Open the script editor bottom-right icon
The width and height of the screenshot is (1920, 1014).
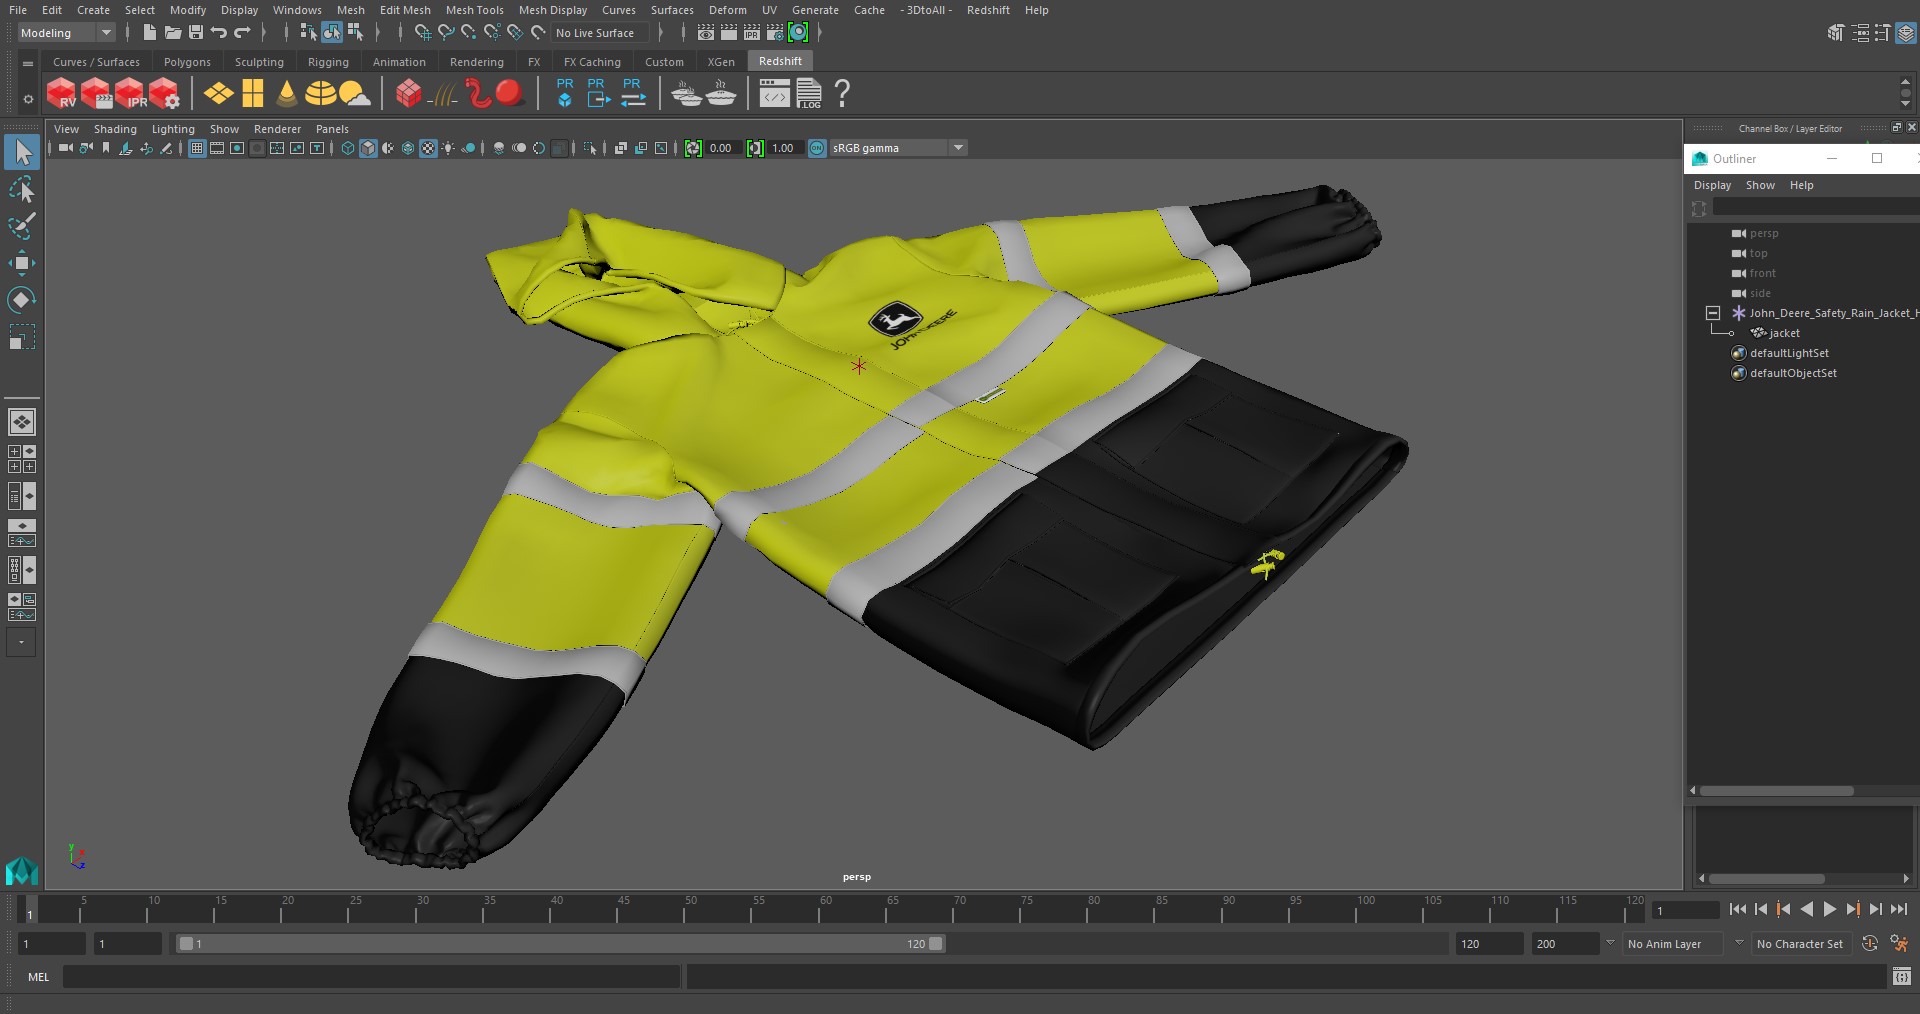(1901, 977)
